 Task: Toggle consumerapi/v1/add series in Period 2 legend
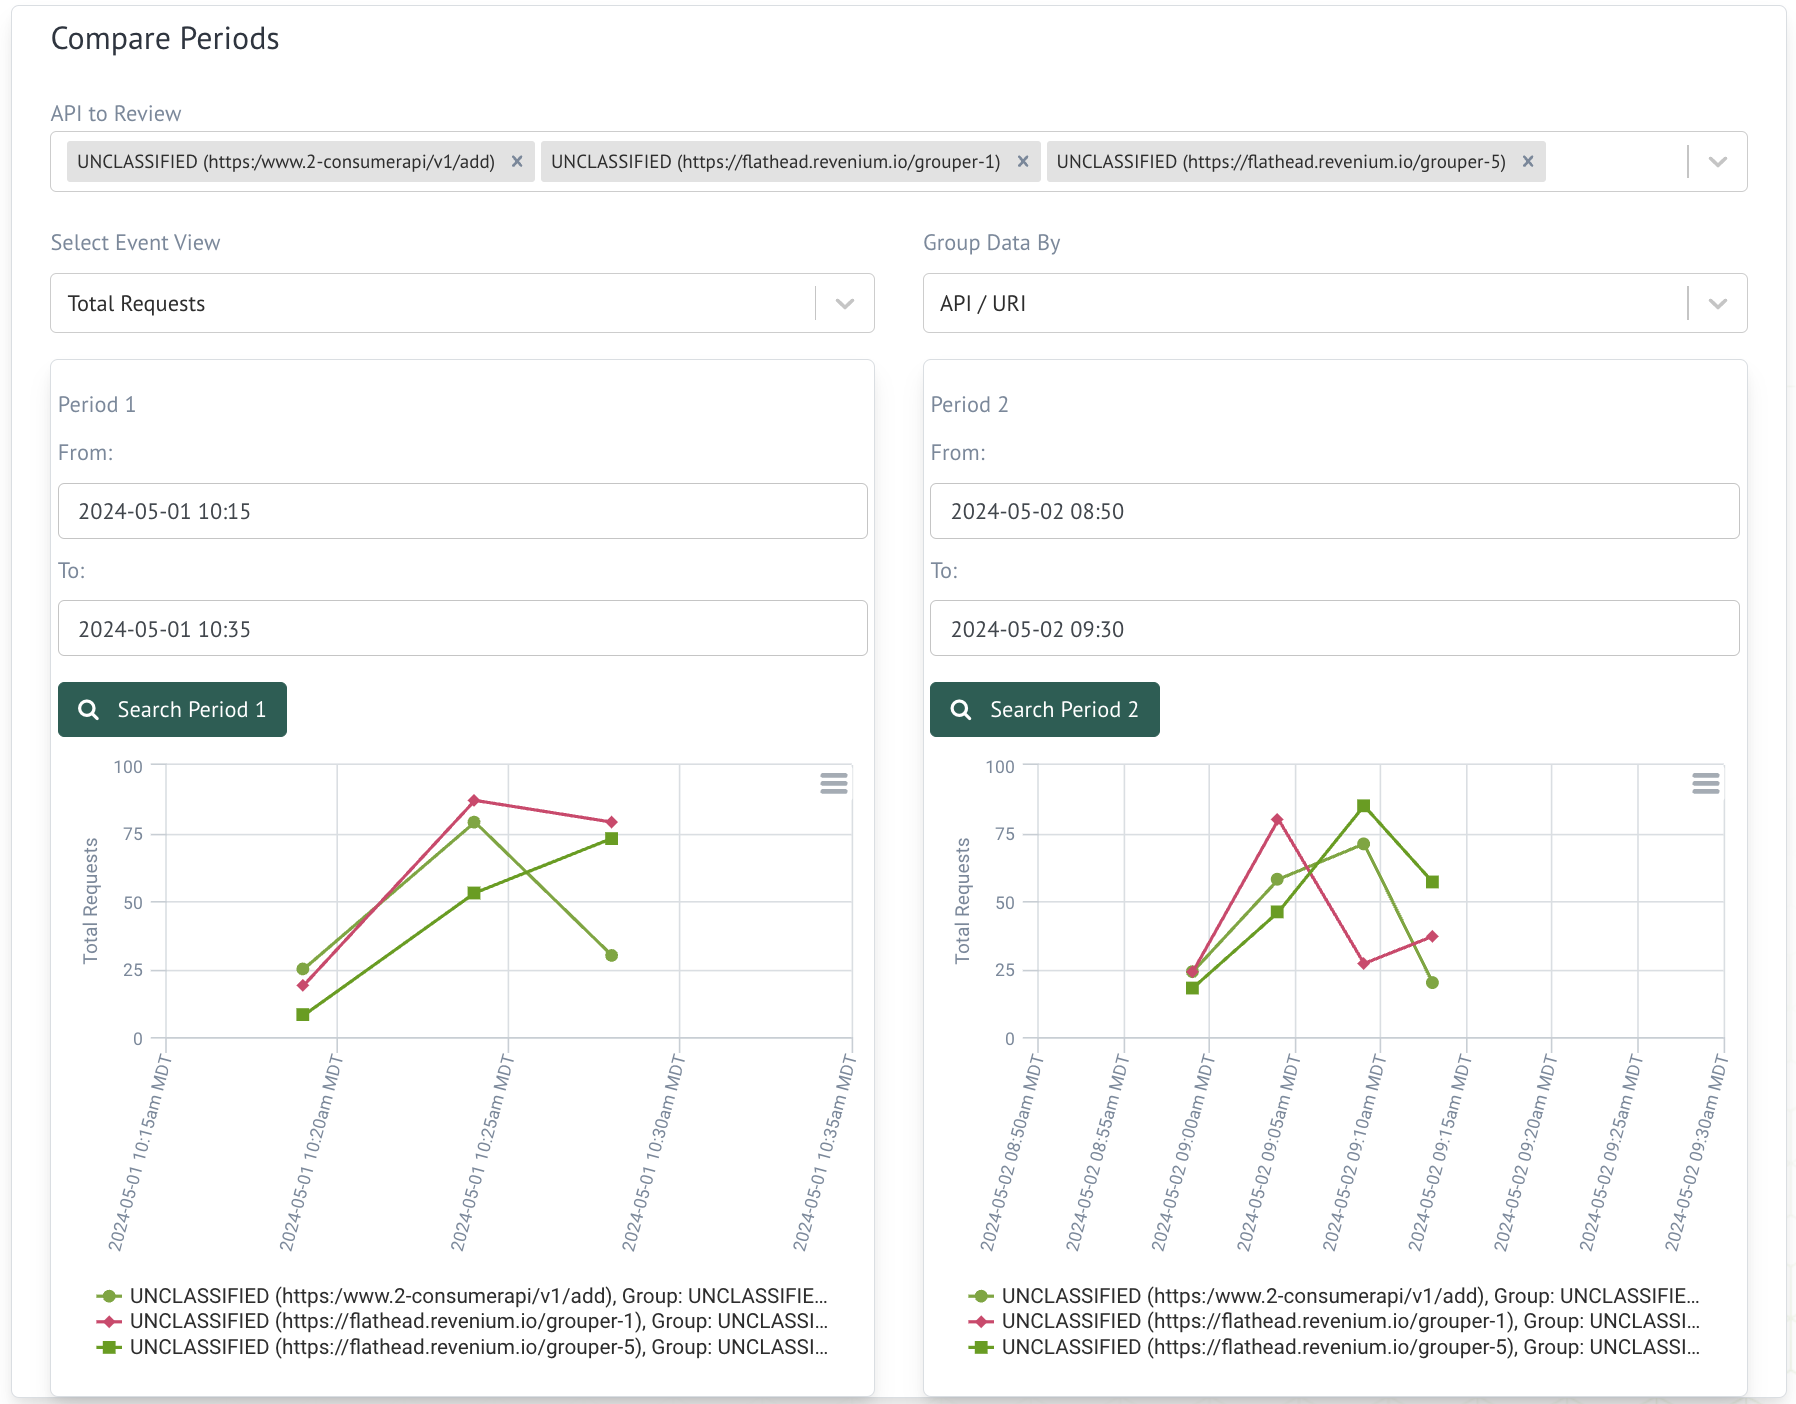tap(1350, 1296)
